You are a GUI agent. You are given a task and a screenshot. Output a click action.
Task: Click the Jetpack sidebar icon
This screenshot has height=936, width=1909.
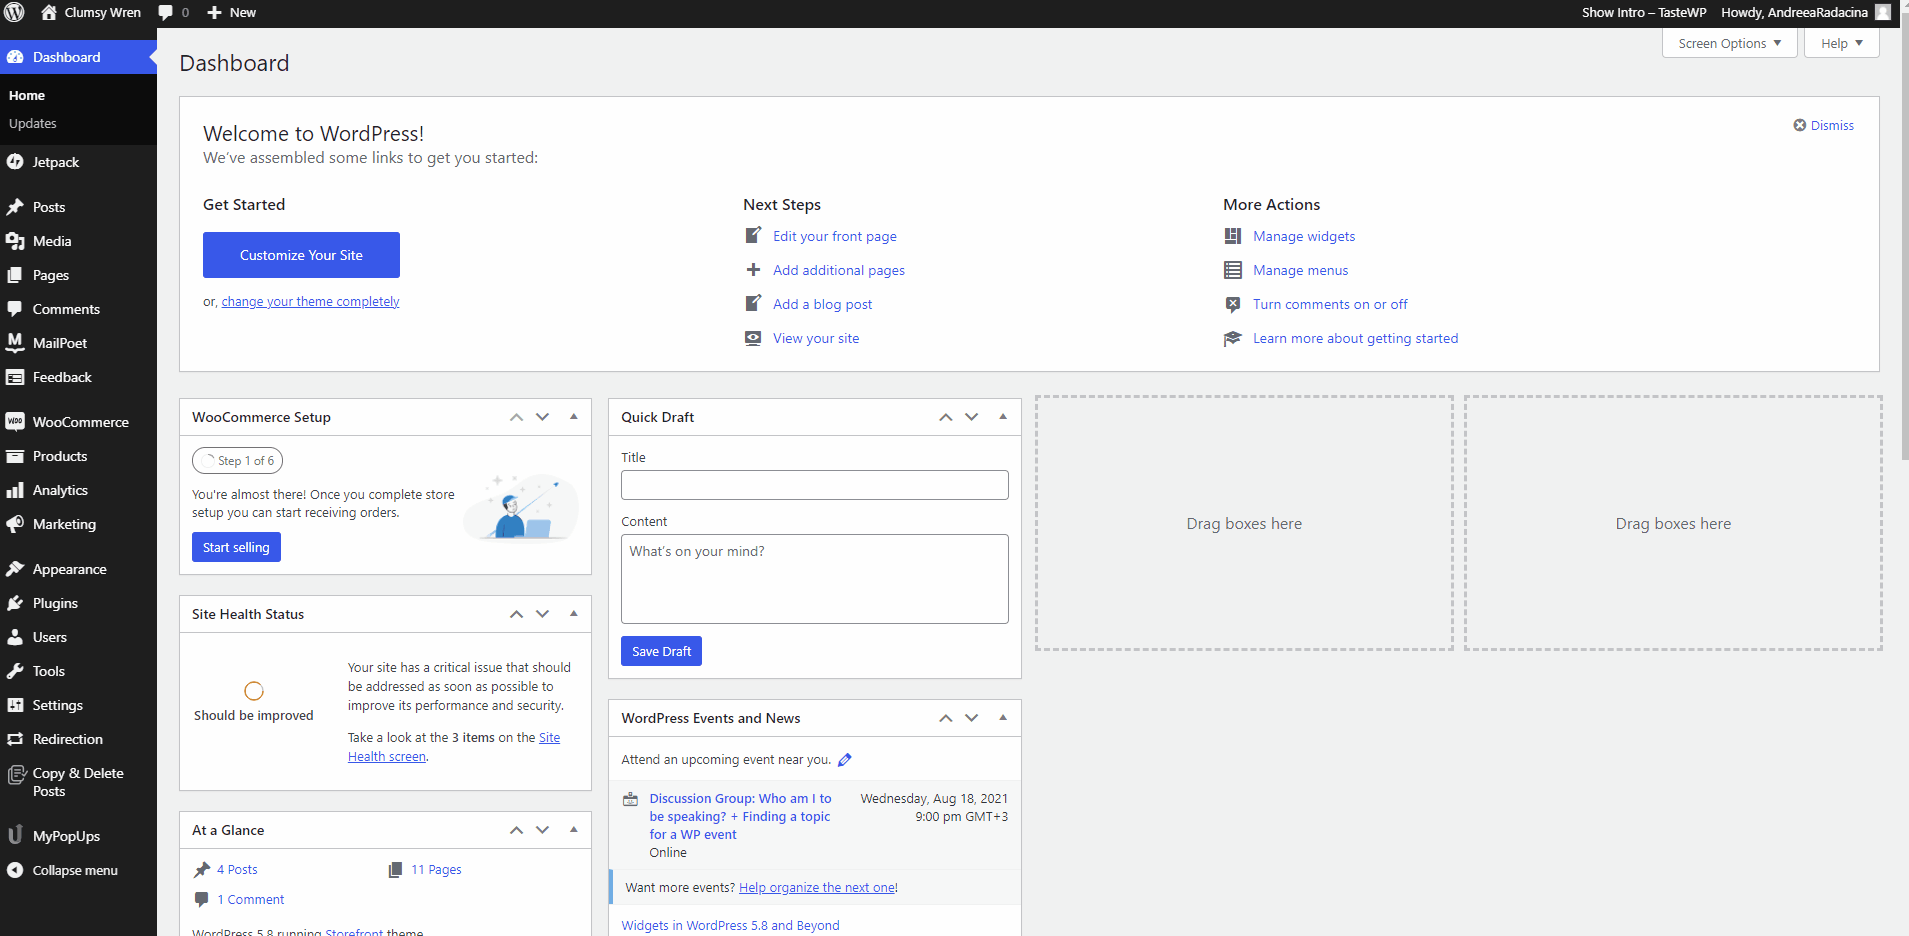tap(15, 162)
